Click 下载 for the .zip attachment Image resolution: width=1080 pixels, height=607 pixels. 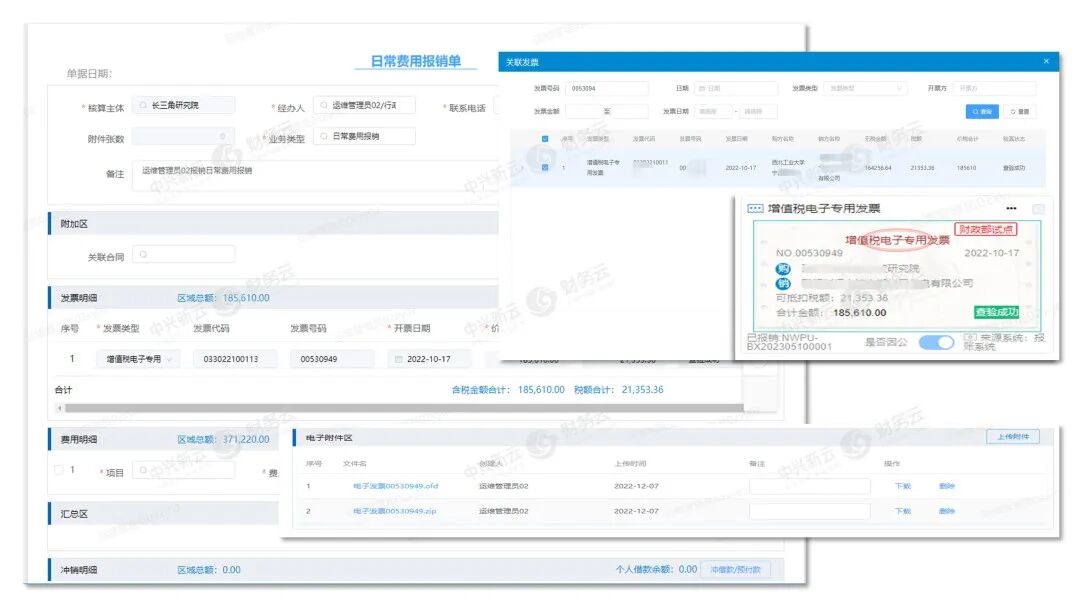[x=902, y=511]
